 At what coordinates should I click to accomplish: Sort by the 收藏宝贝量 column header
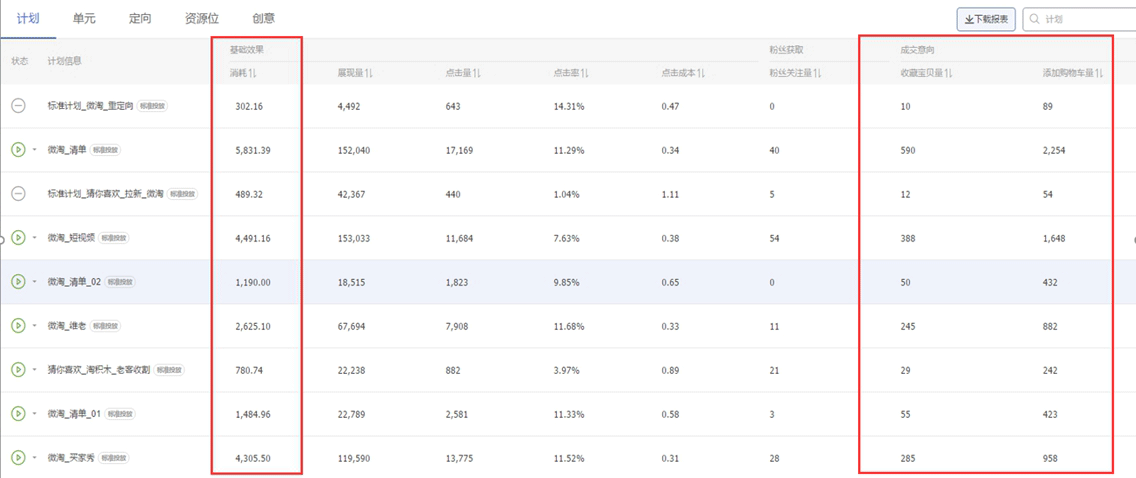click(925, 73)
